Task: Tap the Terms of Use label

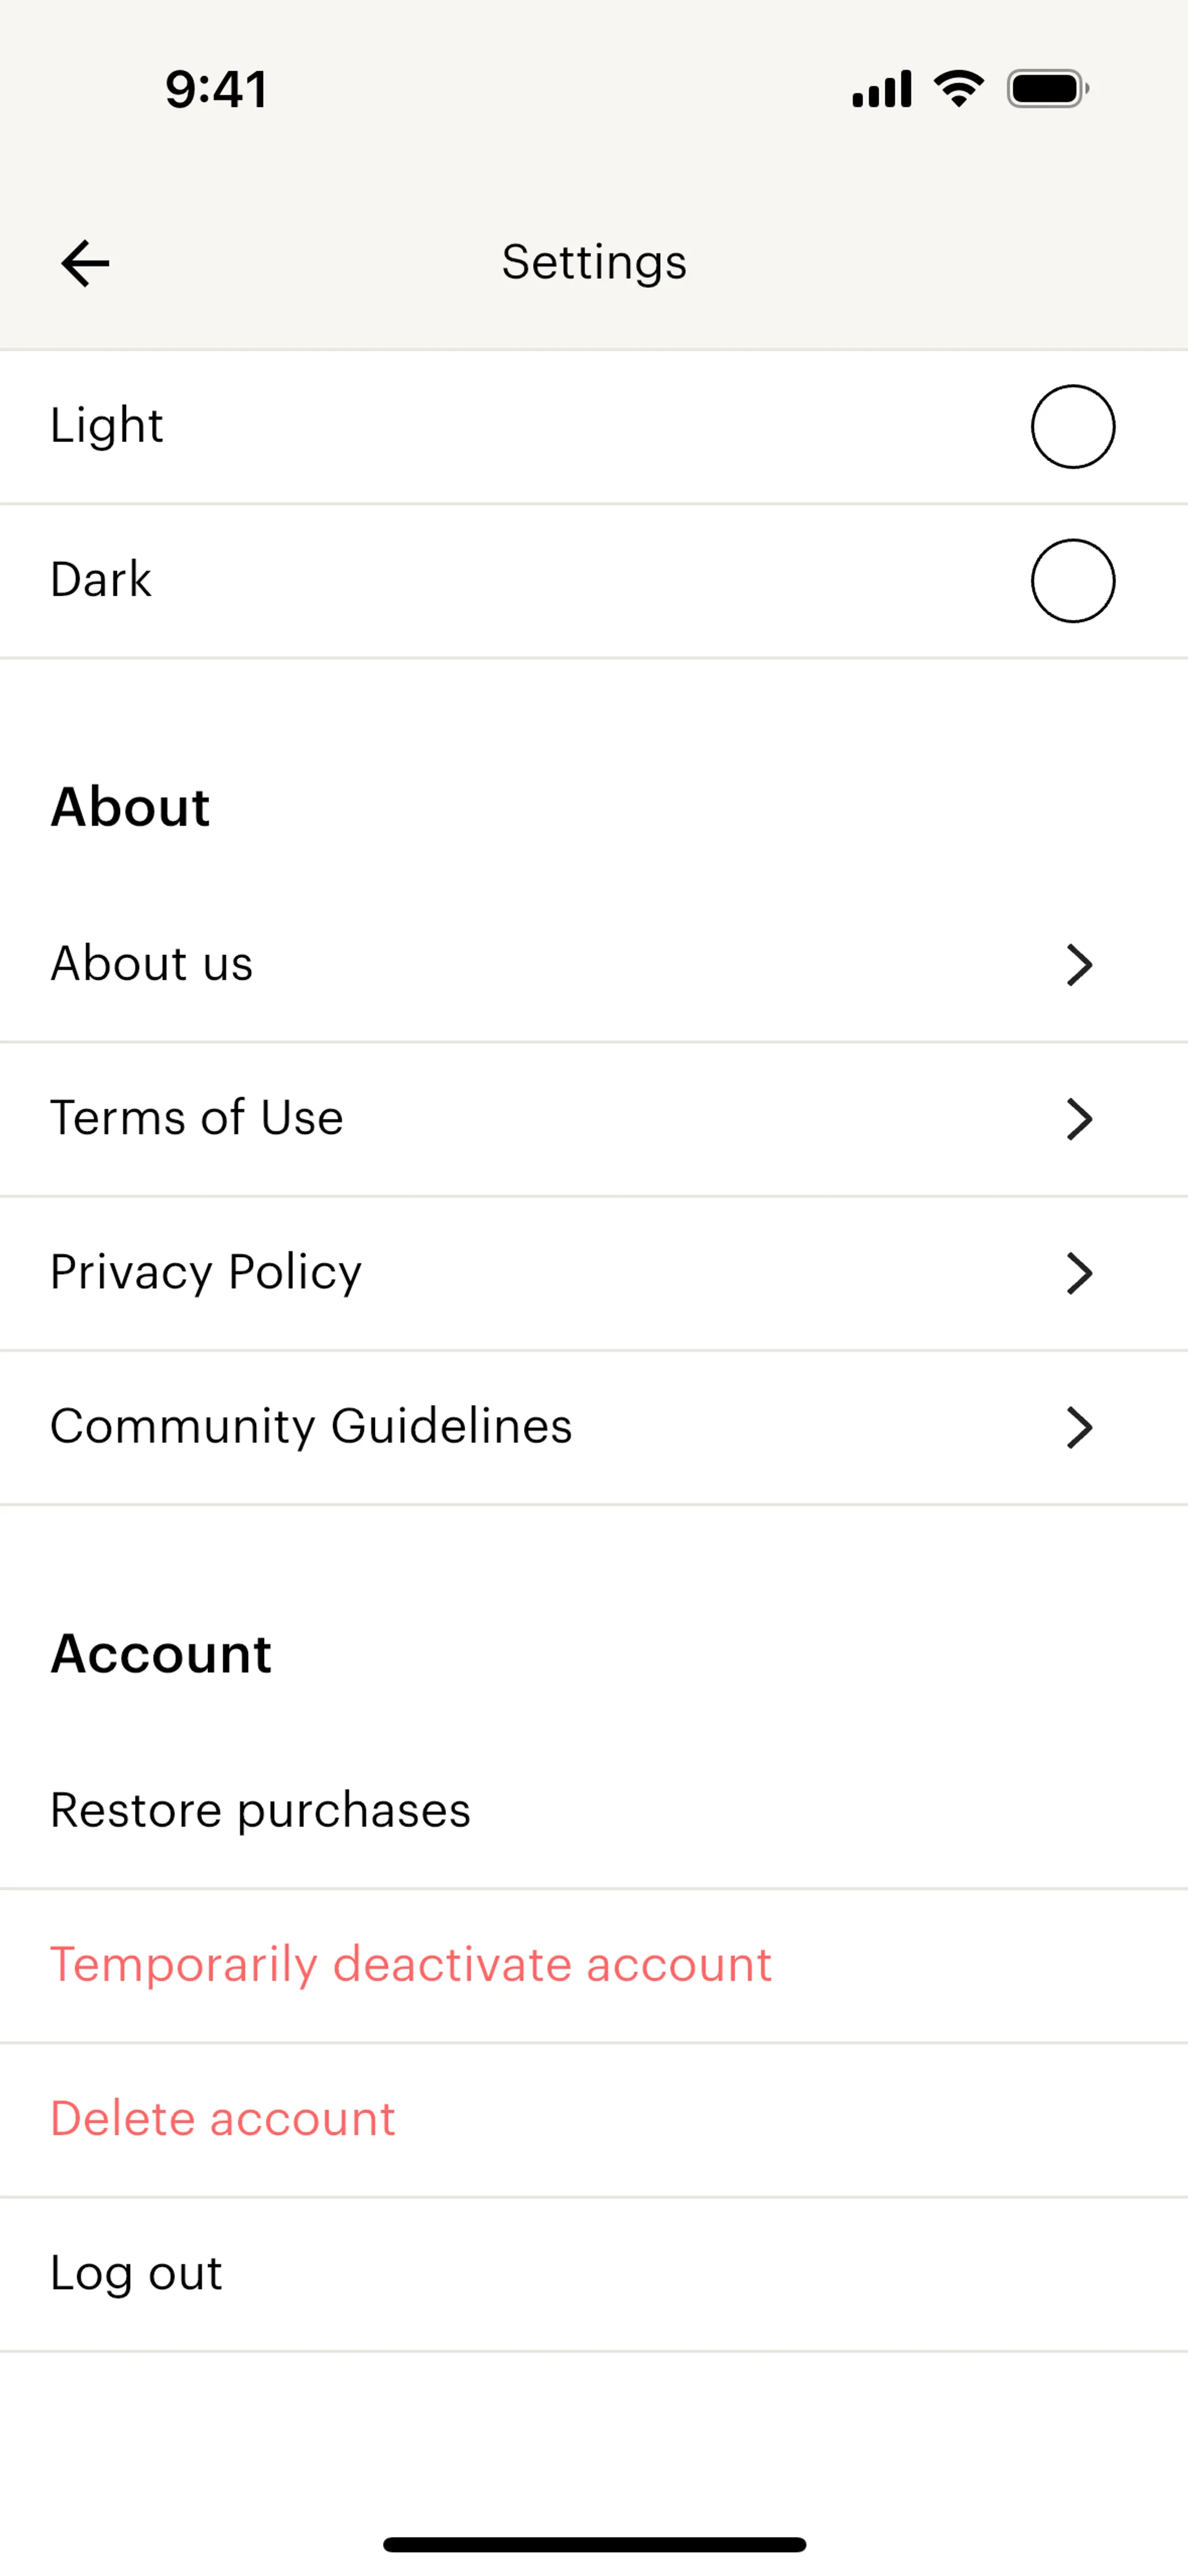Action: point(197,1118)
